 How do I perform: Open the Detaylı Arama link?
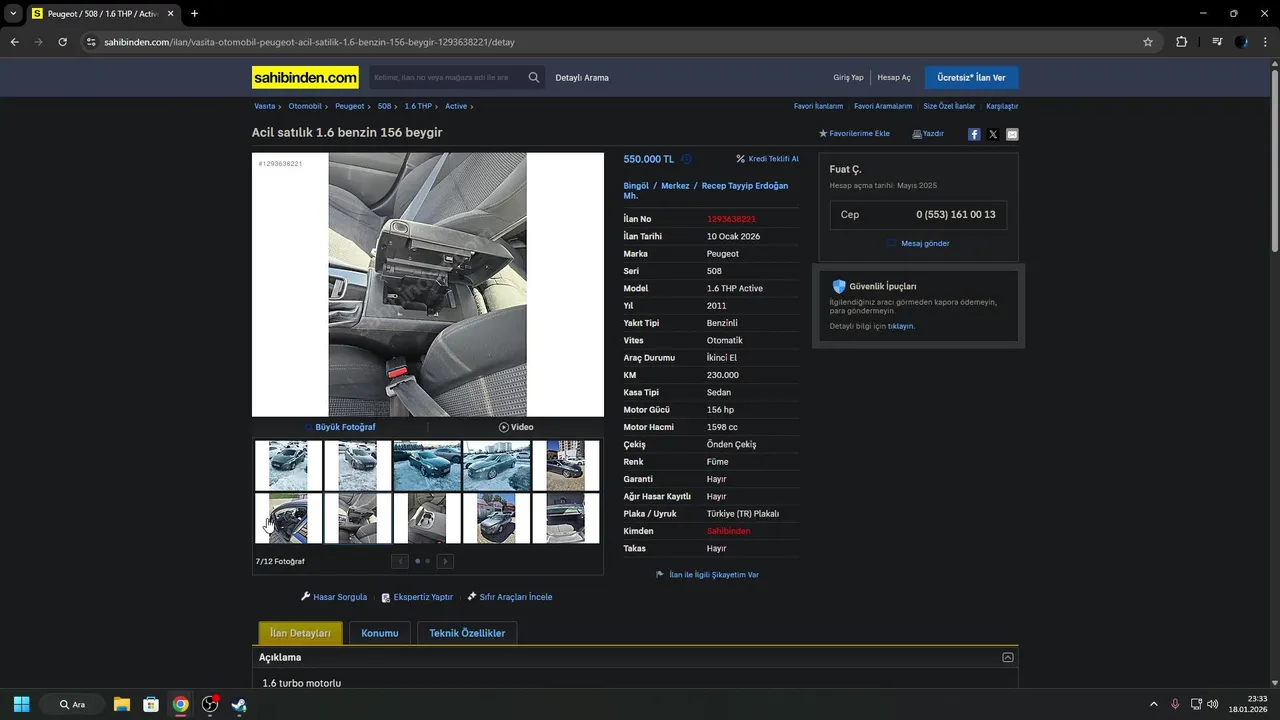click(x=582, y=78)
